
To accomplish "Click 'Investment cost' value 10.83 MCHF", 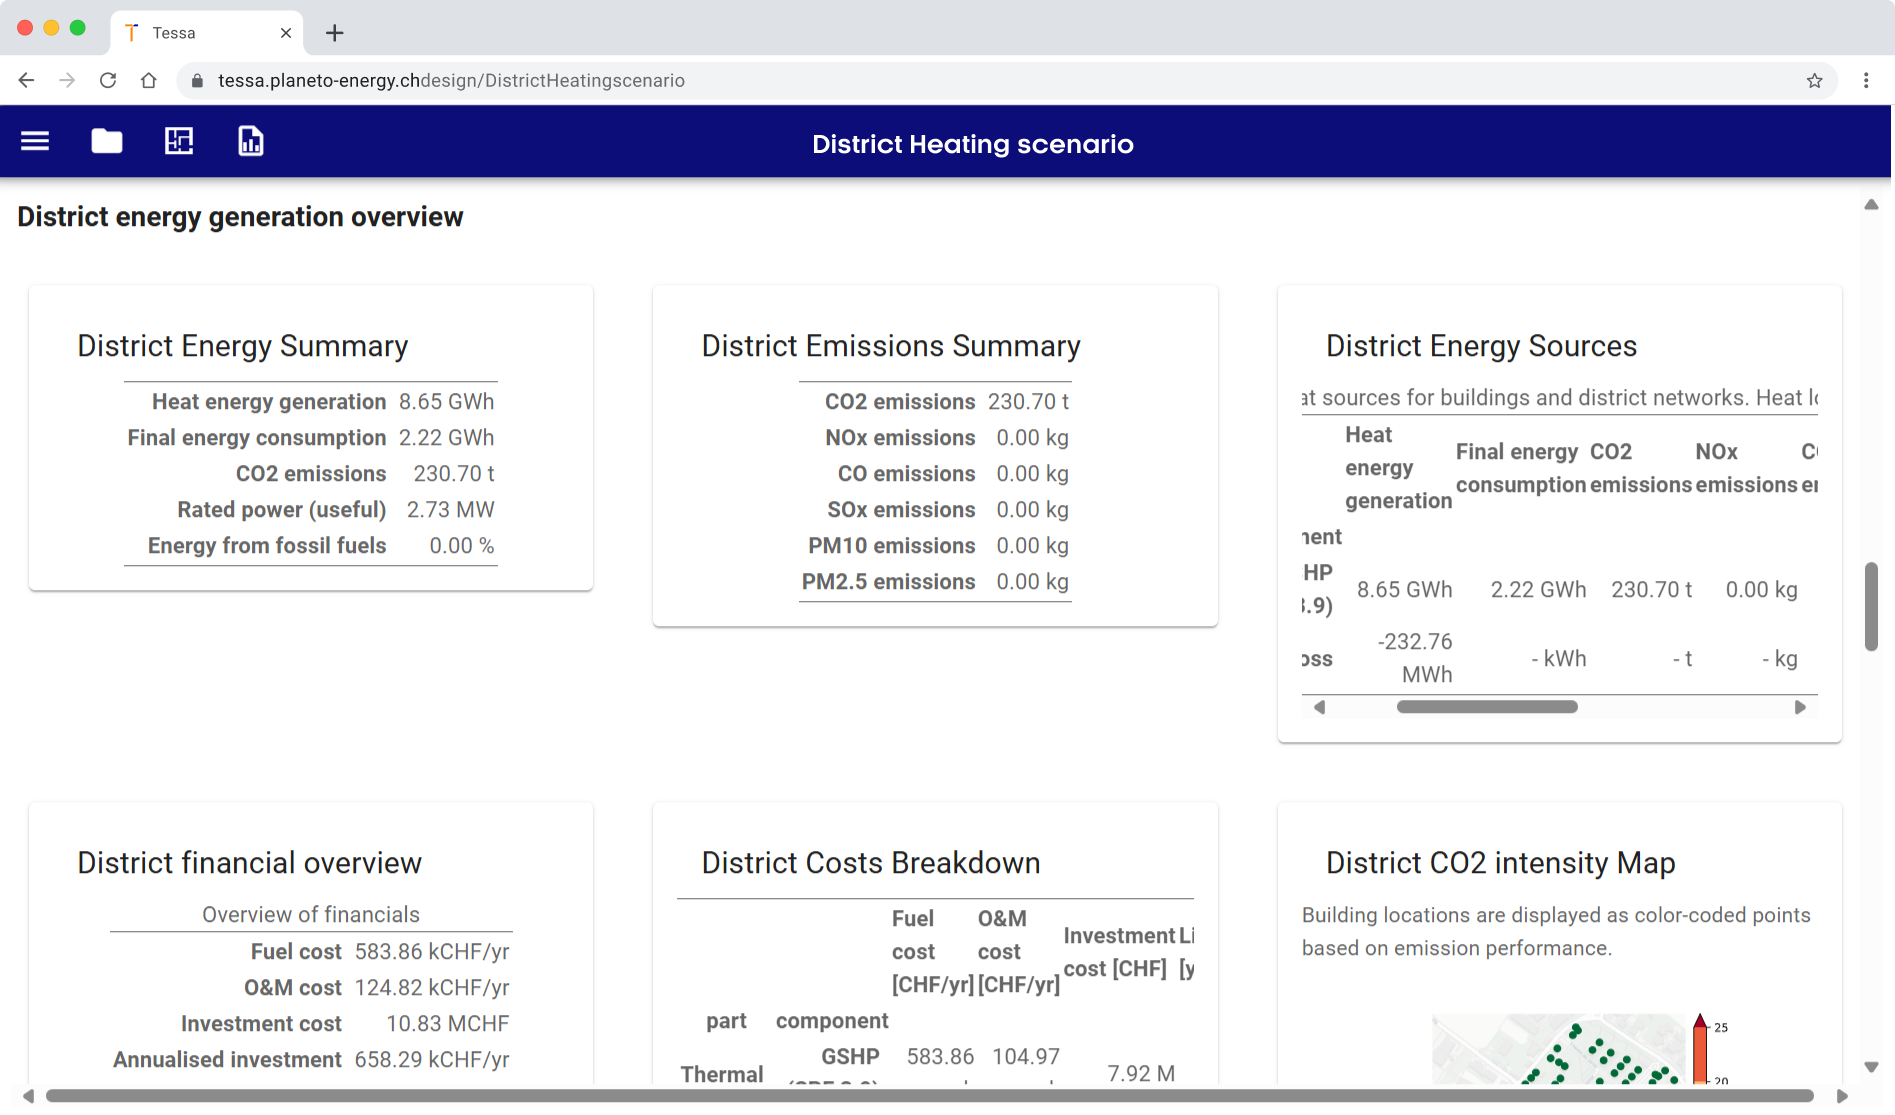I will pyautogui.click(x=447, y=1024).
